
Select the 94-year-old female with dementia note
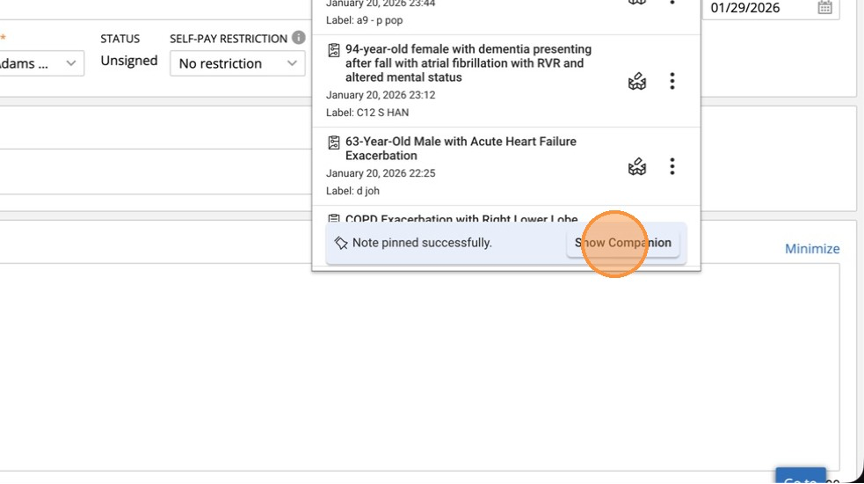coord(468,63)
